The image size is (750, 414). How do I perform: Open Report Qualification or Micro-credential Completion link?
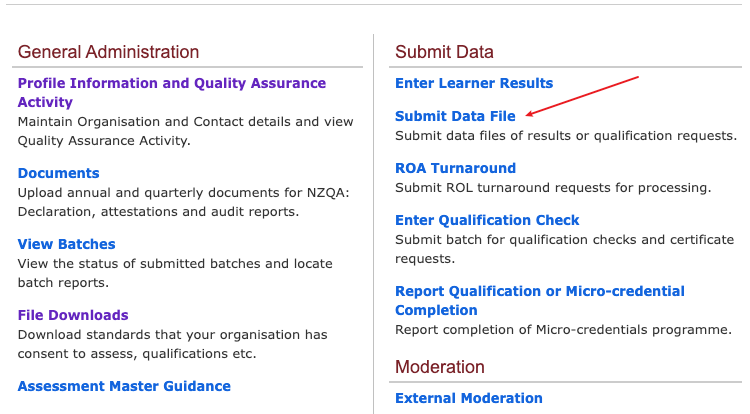[x=540, y=301]
